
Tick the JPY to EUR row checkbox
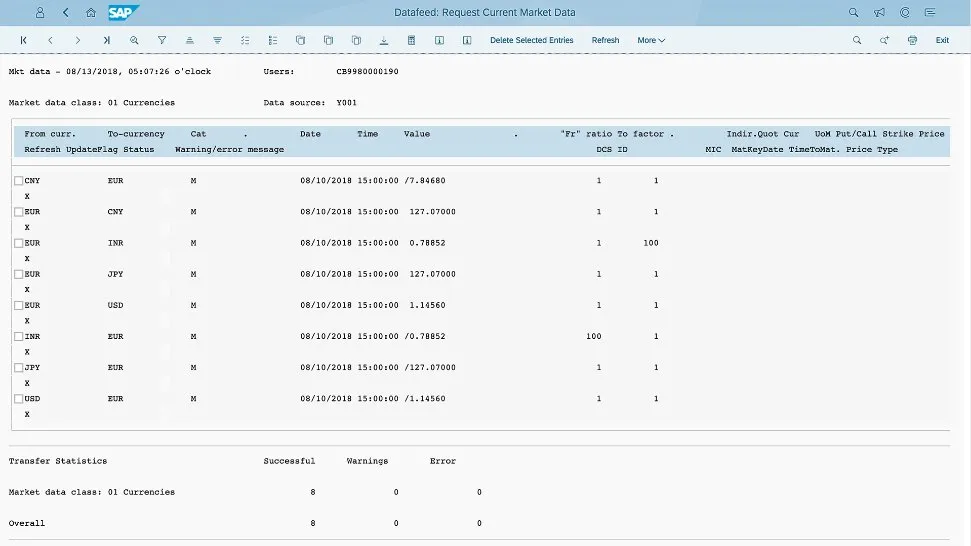point(18,367)
